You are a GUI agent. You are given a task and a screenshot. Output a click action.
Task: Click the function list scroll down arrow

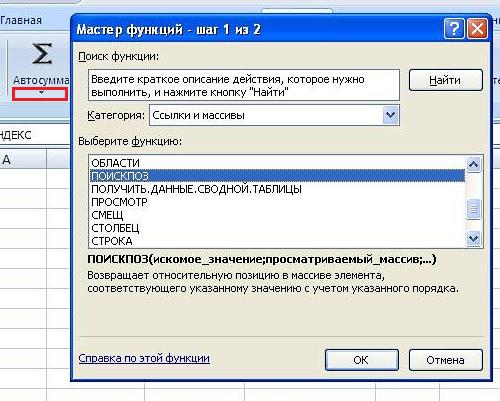(x=473, y=239)
